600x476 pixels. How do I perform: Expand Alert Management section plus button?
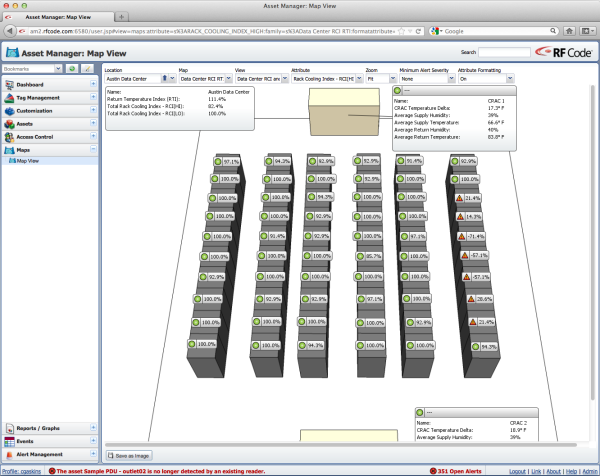(x=93, y=453)
